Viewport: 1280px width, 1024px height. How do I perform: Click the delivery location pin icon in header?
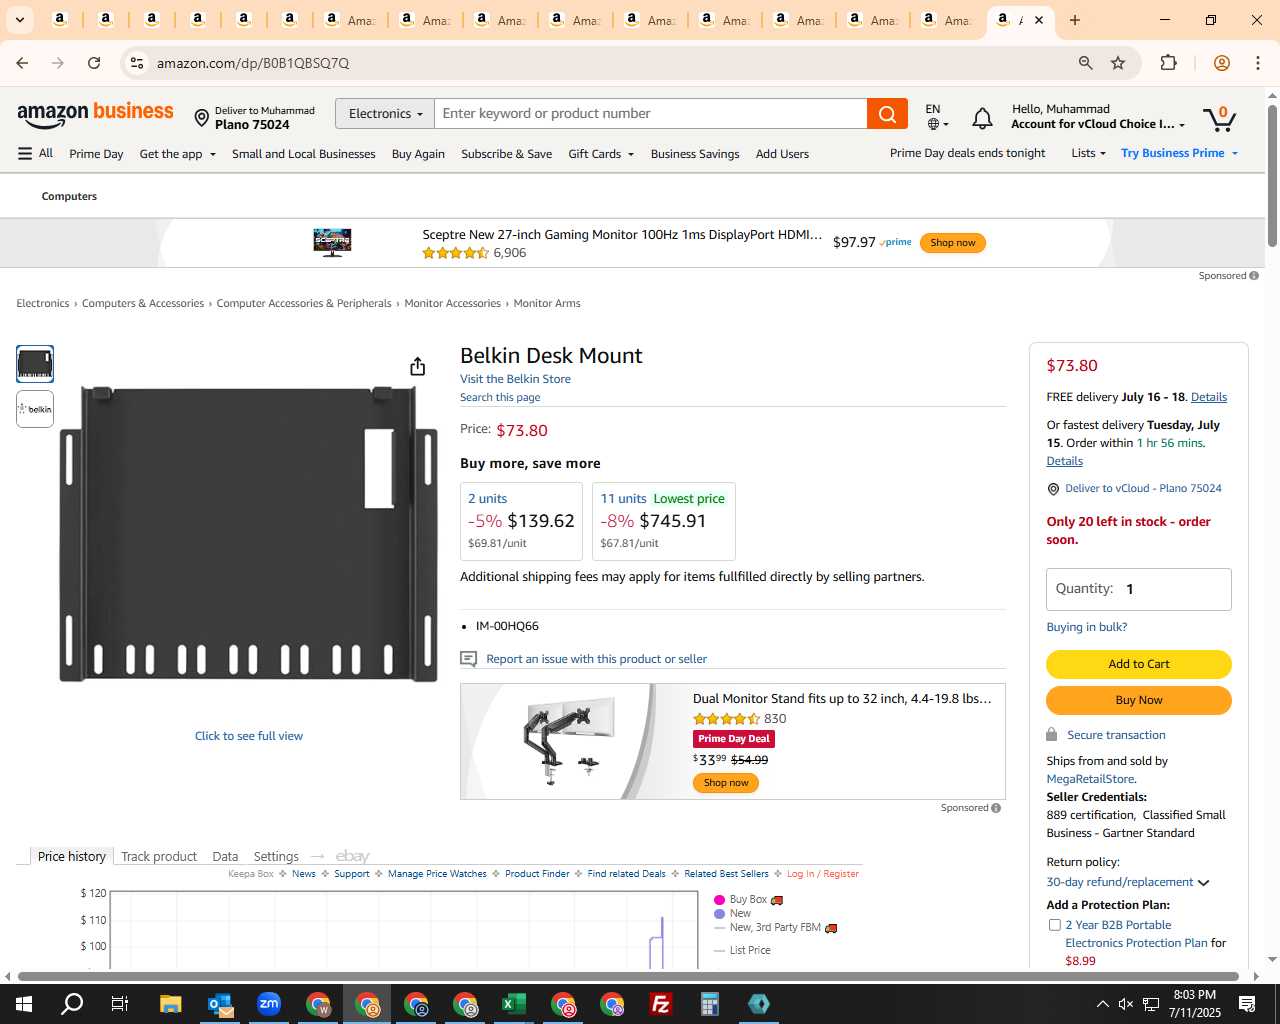coord(201,119)
